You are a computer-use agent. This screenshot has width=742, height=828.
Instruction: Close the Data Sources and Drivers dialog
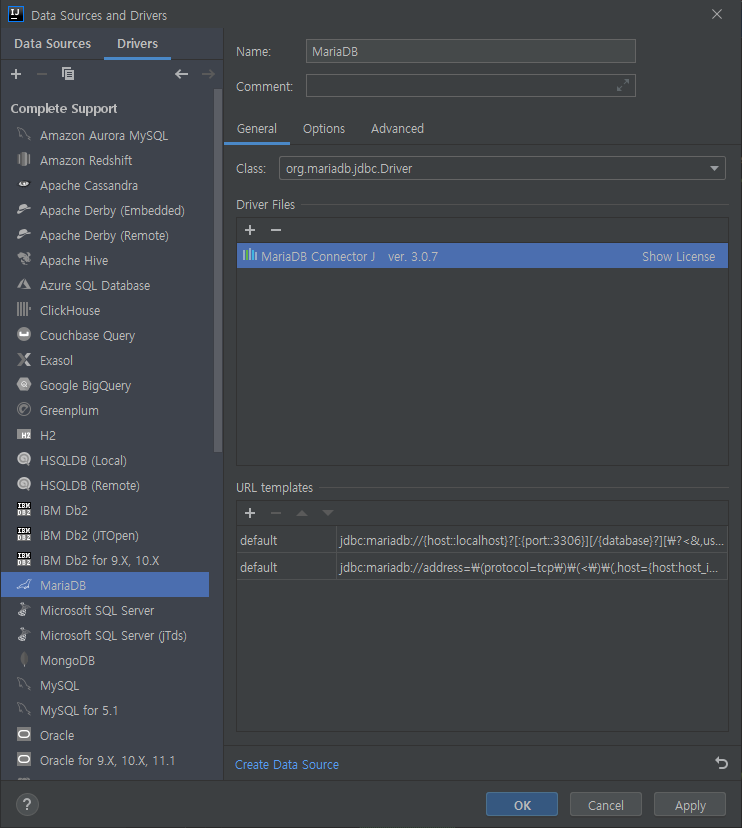716,14
